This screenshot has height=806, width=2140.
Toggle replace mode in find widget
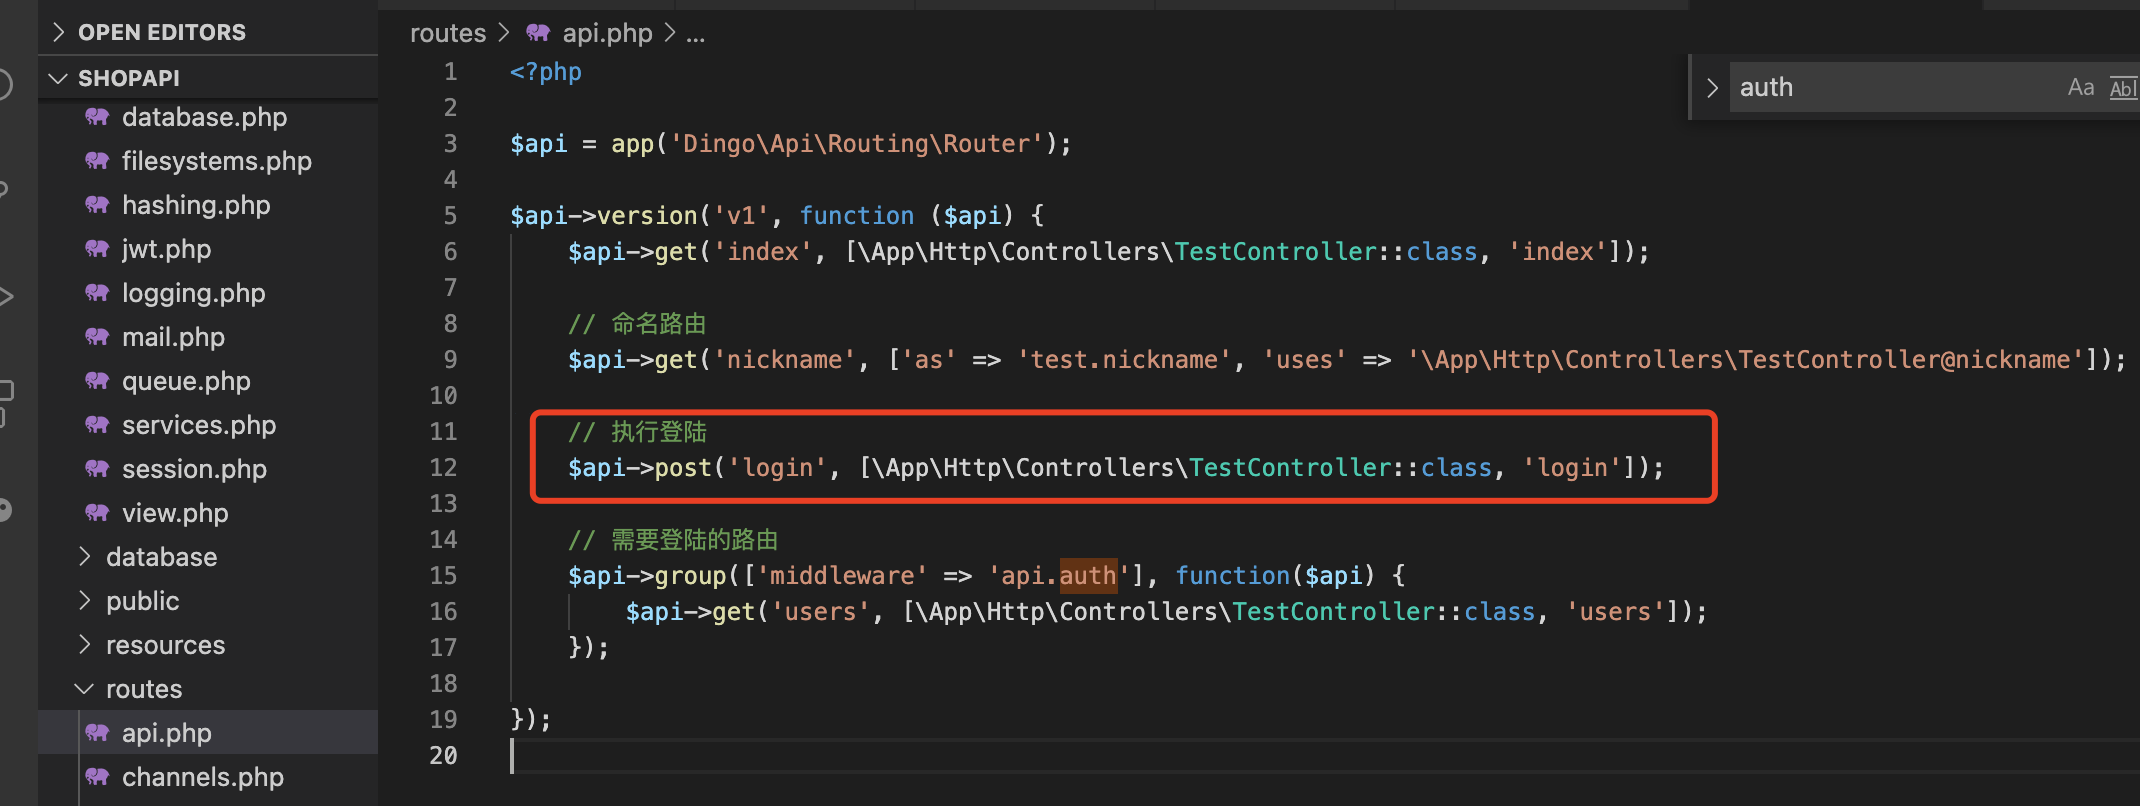[1712, 88]
